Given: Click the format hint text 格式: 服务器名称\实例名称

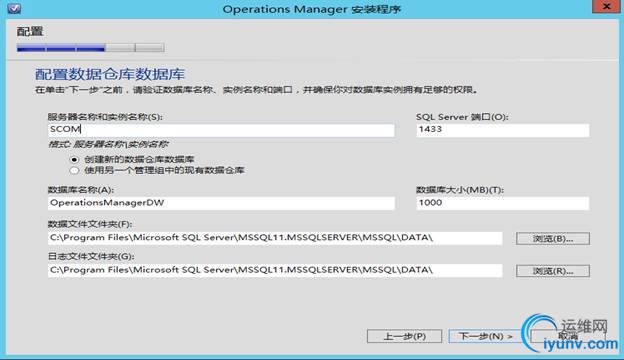Looking at the screenshot, I should coord(108,144).
